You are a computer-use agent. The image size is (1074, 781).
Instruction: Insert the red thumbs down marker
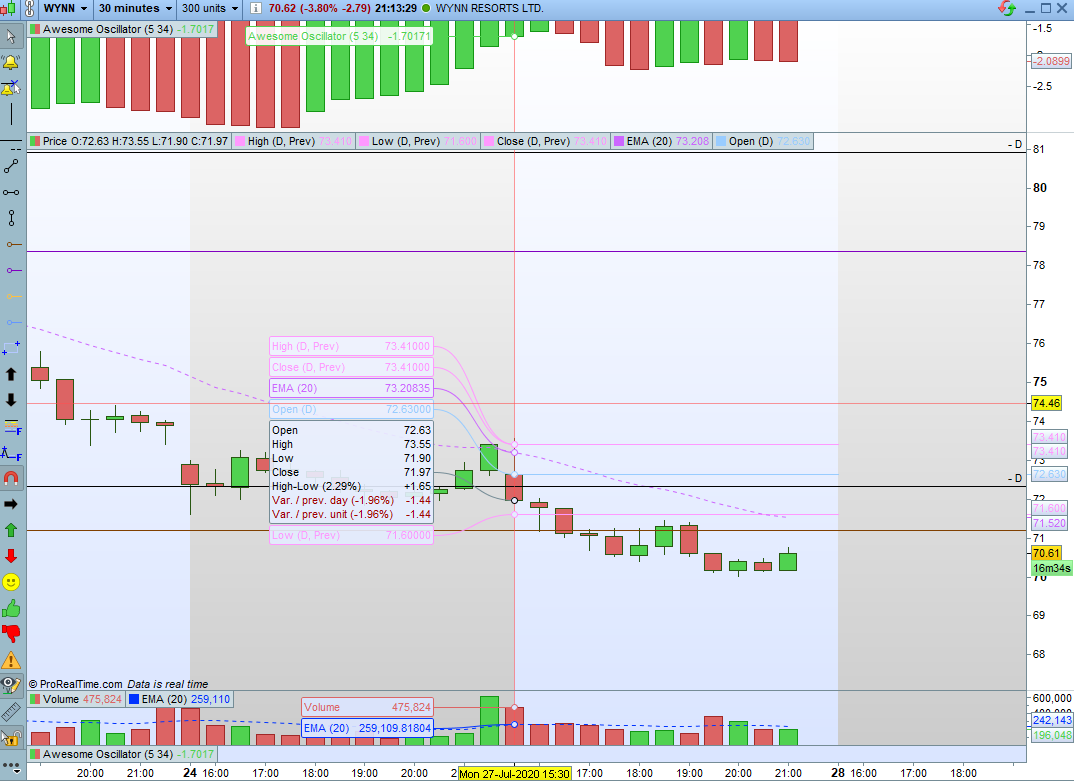pos(11,634)
